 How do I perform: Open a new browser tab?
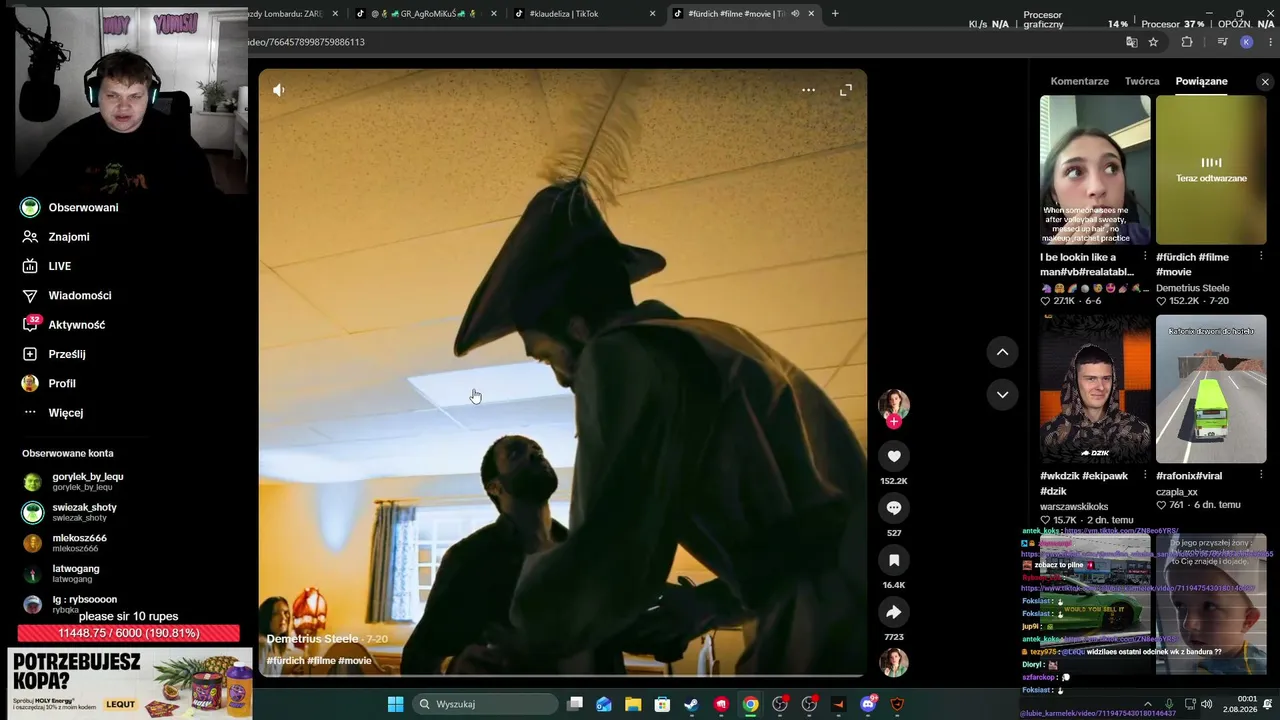click(x=835, y=14)
